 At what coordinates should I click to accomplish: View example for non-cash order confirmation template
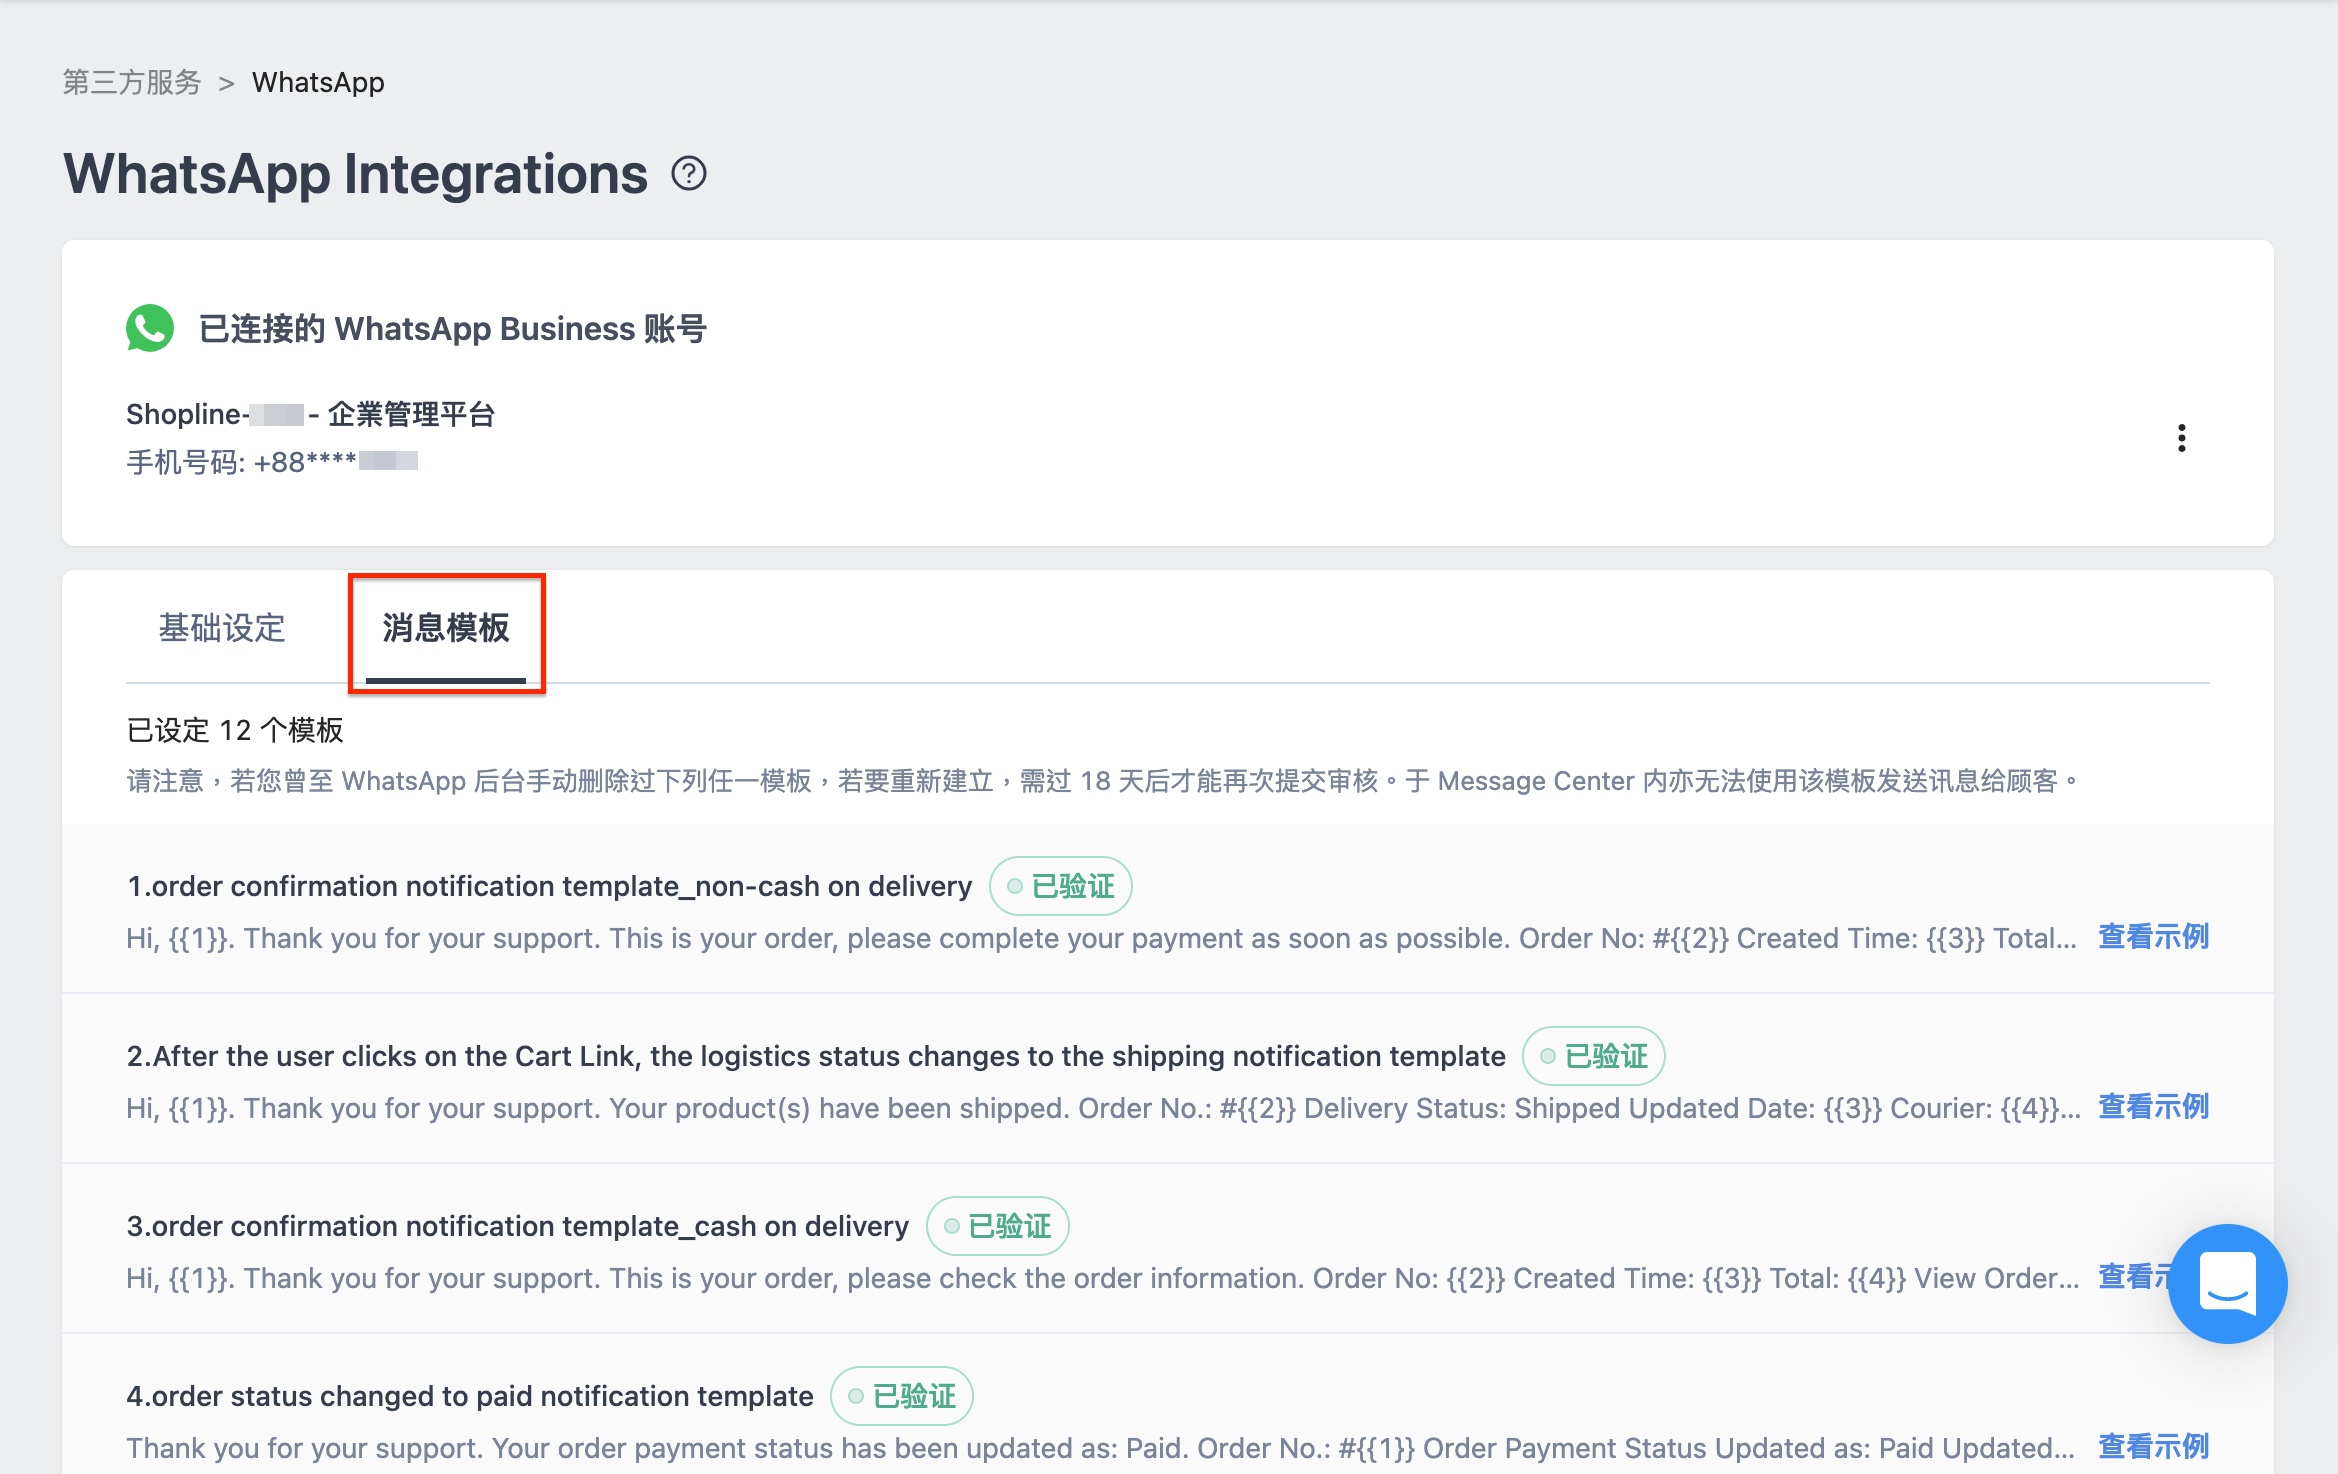2153,937
